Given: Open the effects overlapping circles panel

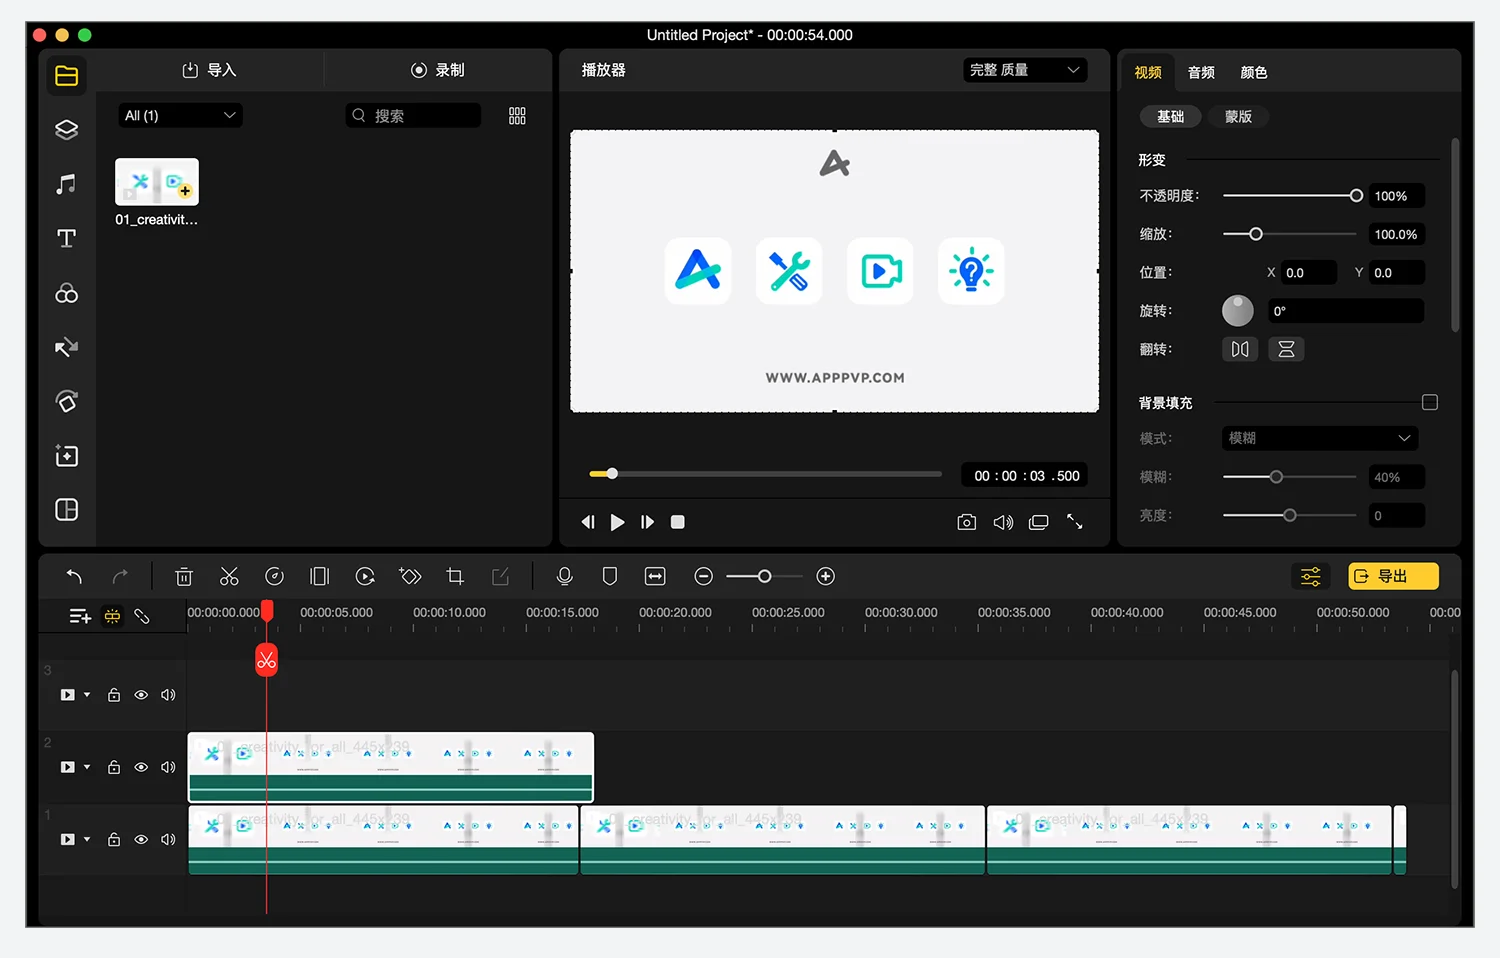Looking at the screenshot, I should coord(67,293).
